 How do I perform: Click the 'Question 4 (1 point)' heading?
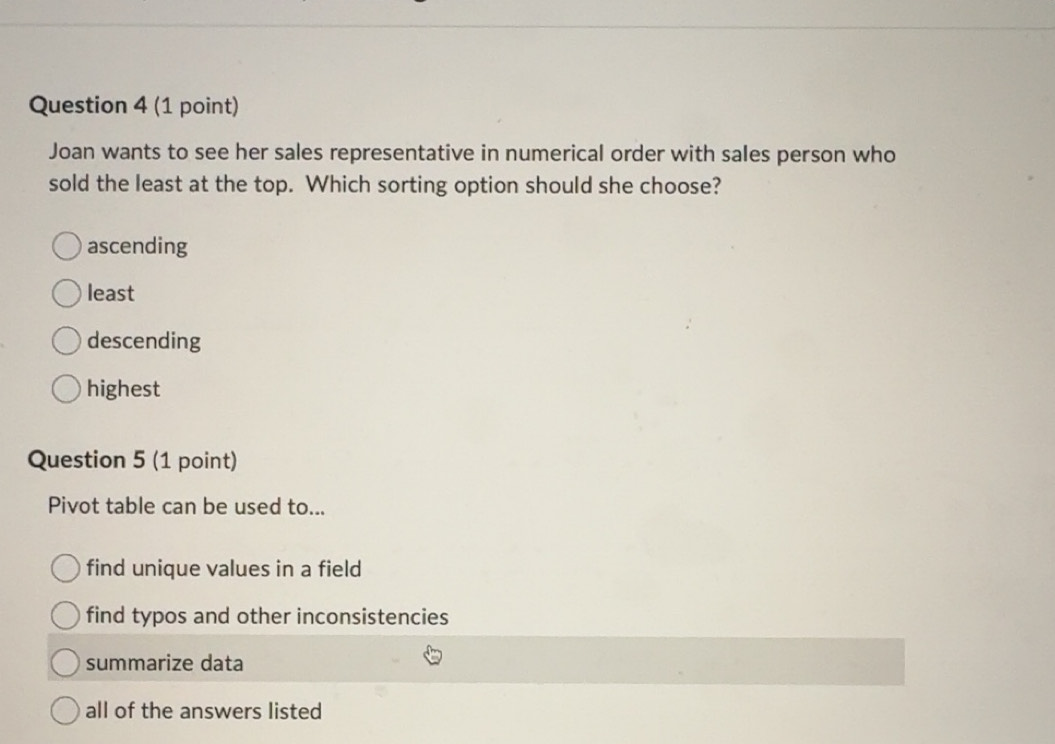pos(134,106)
